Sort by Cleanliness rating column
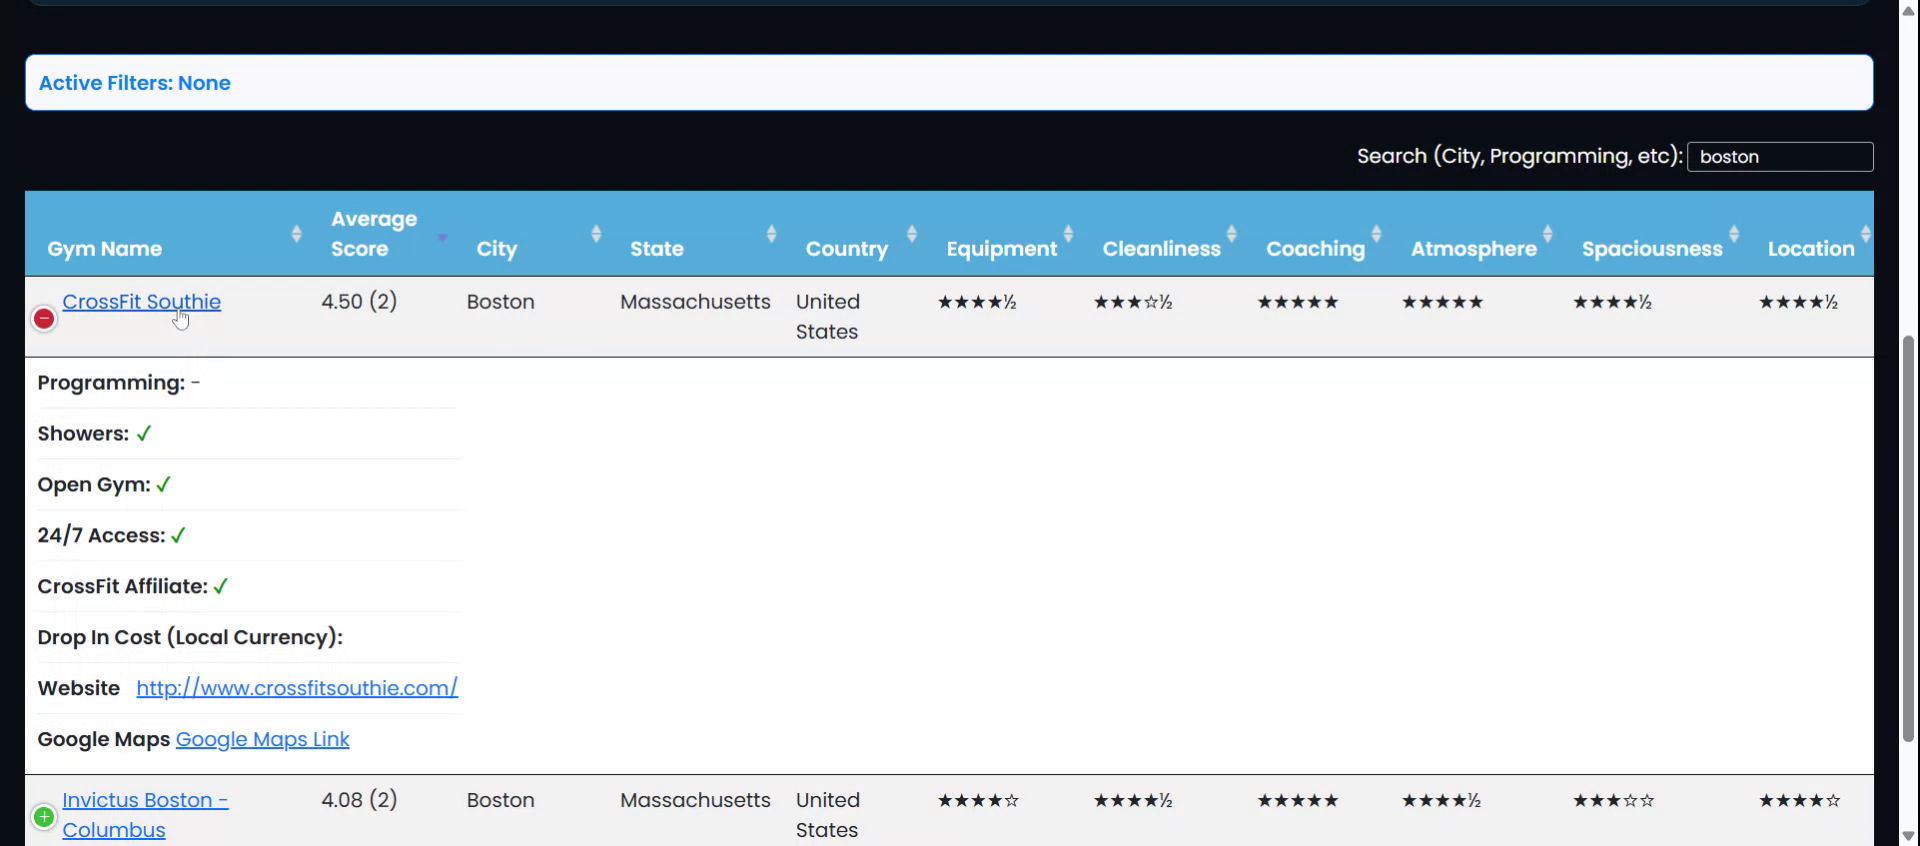Viewport: 1920px width, 846px height. (x=1165, y=234)
